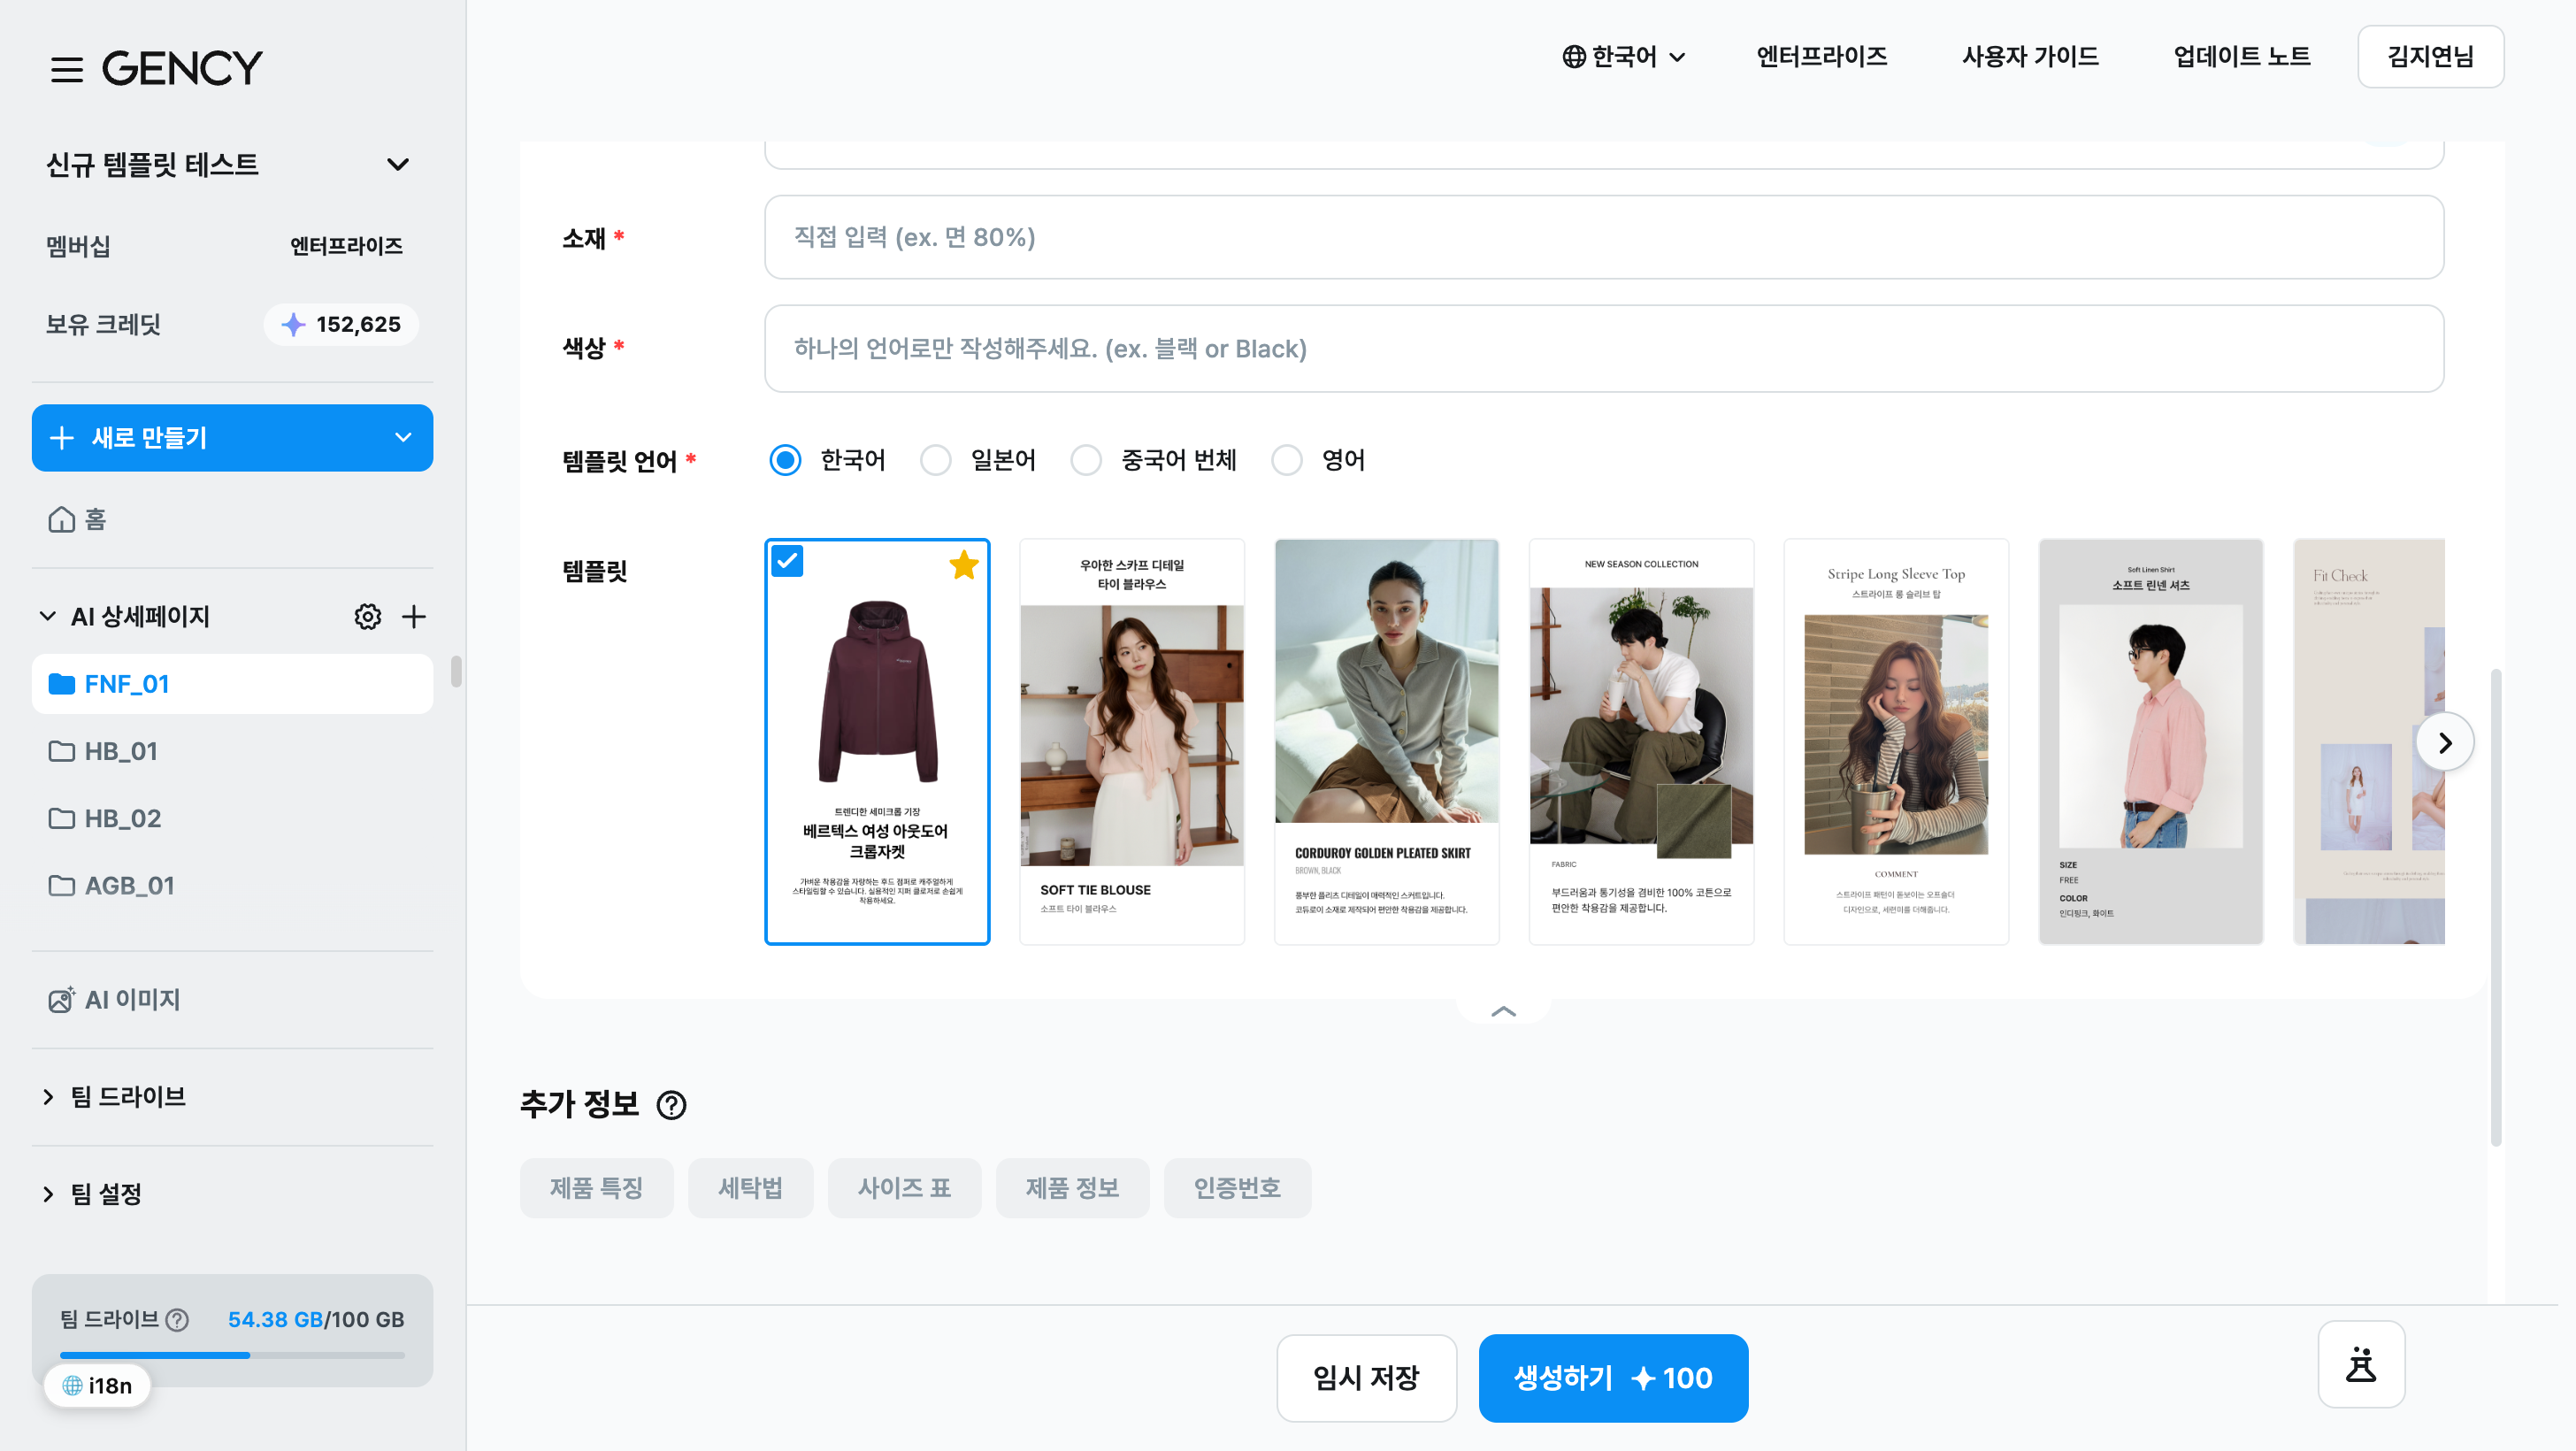
Task: Choose the NEW SEASON COLLECTION template
Action: [1641, 742]
